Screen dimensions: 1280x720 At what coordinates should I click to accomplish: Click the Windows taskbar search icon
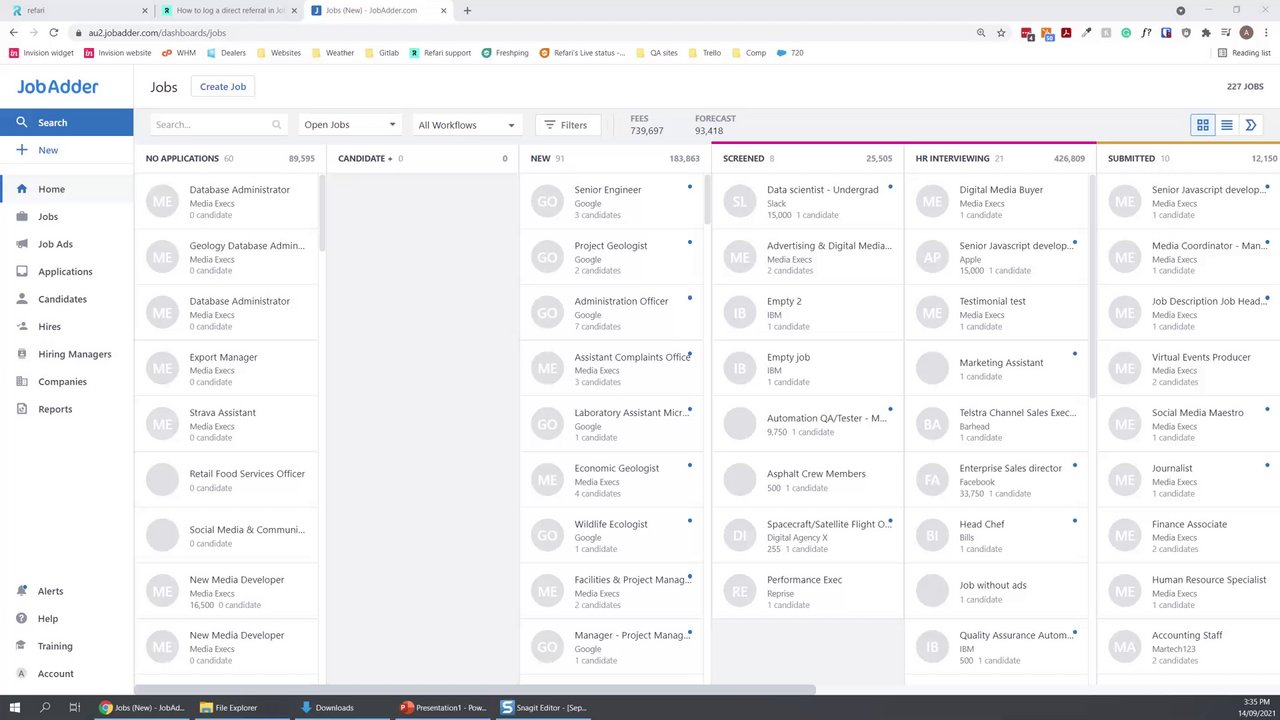coord(45,707)
